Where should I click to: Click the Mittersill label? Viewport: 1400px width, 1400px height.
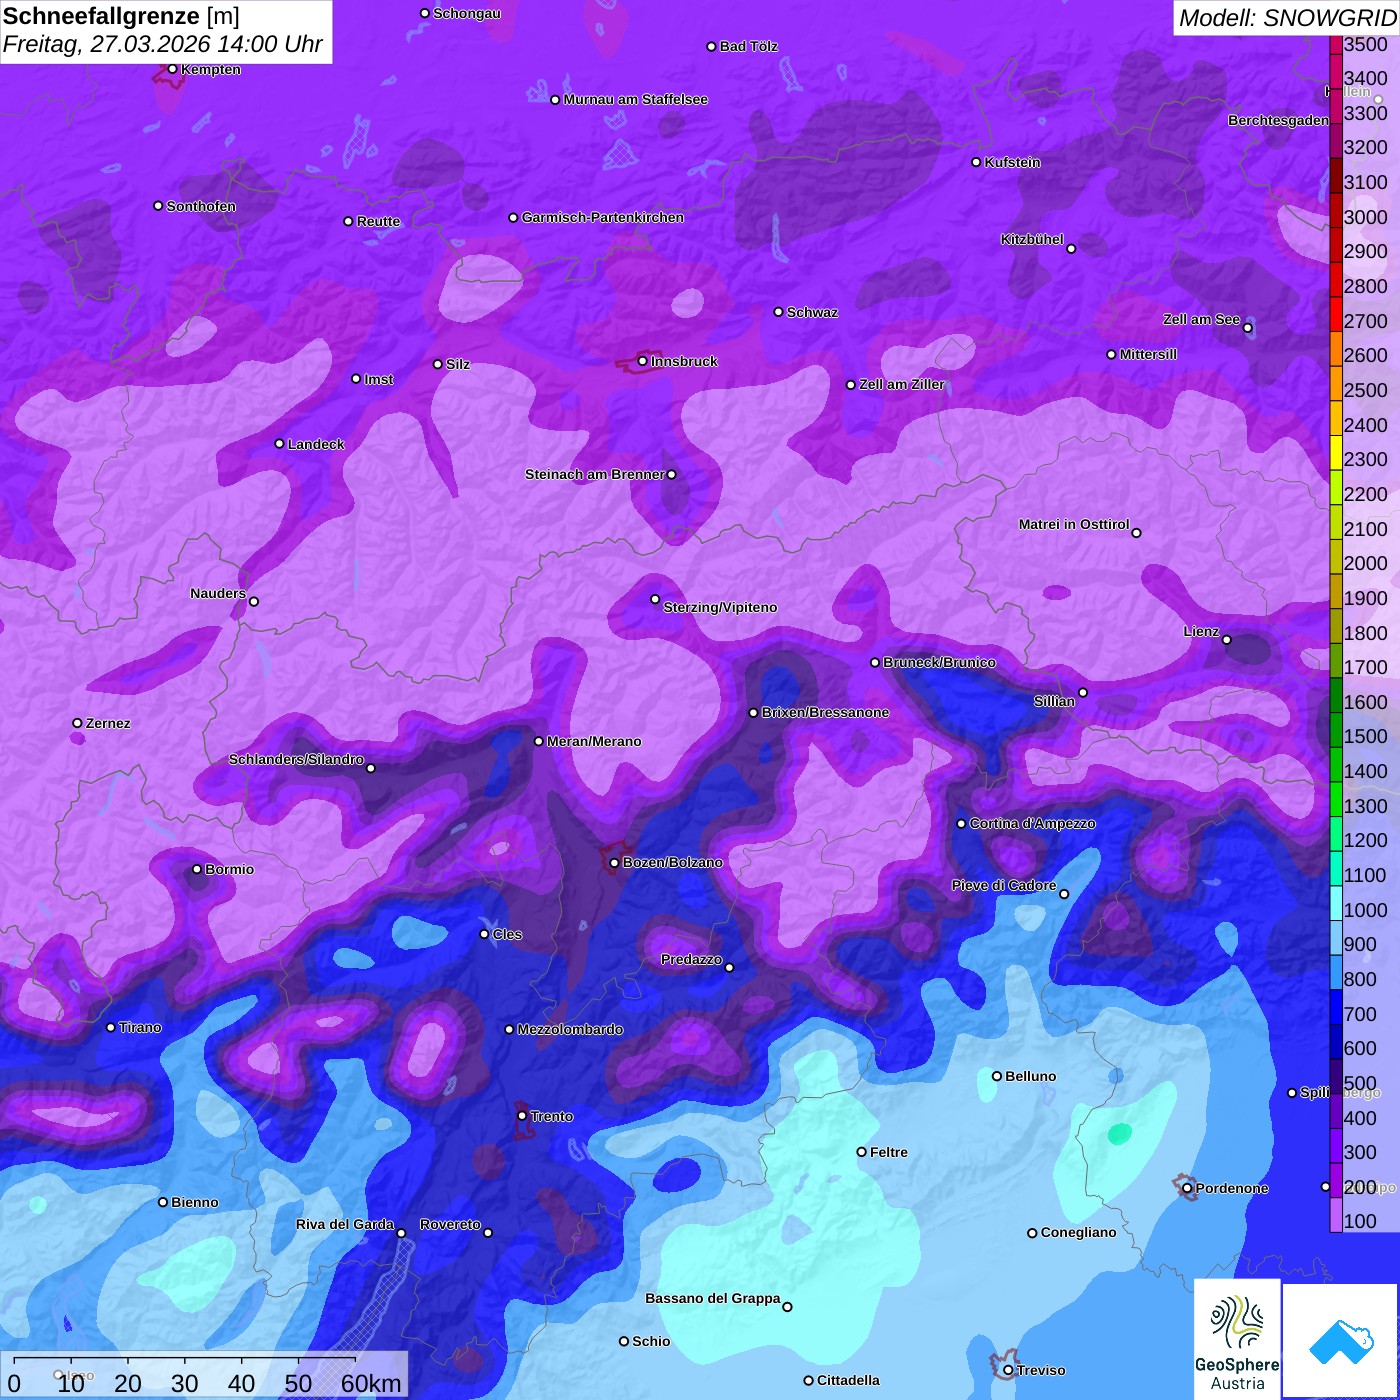coord(1149,354)
